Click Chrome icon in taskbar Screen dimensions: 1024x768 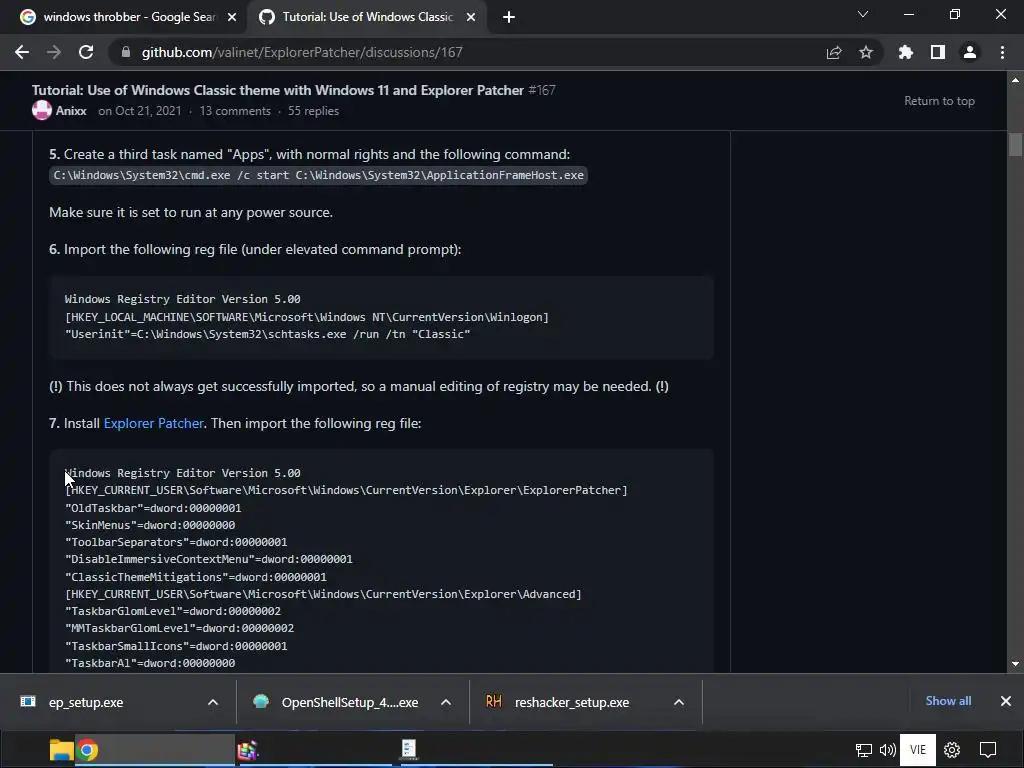(x=88, y=750)
